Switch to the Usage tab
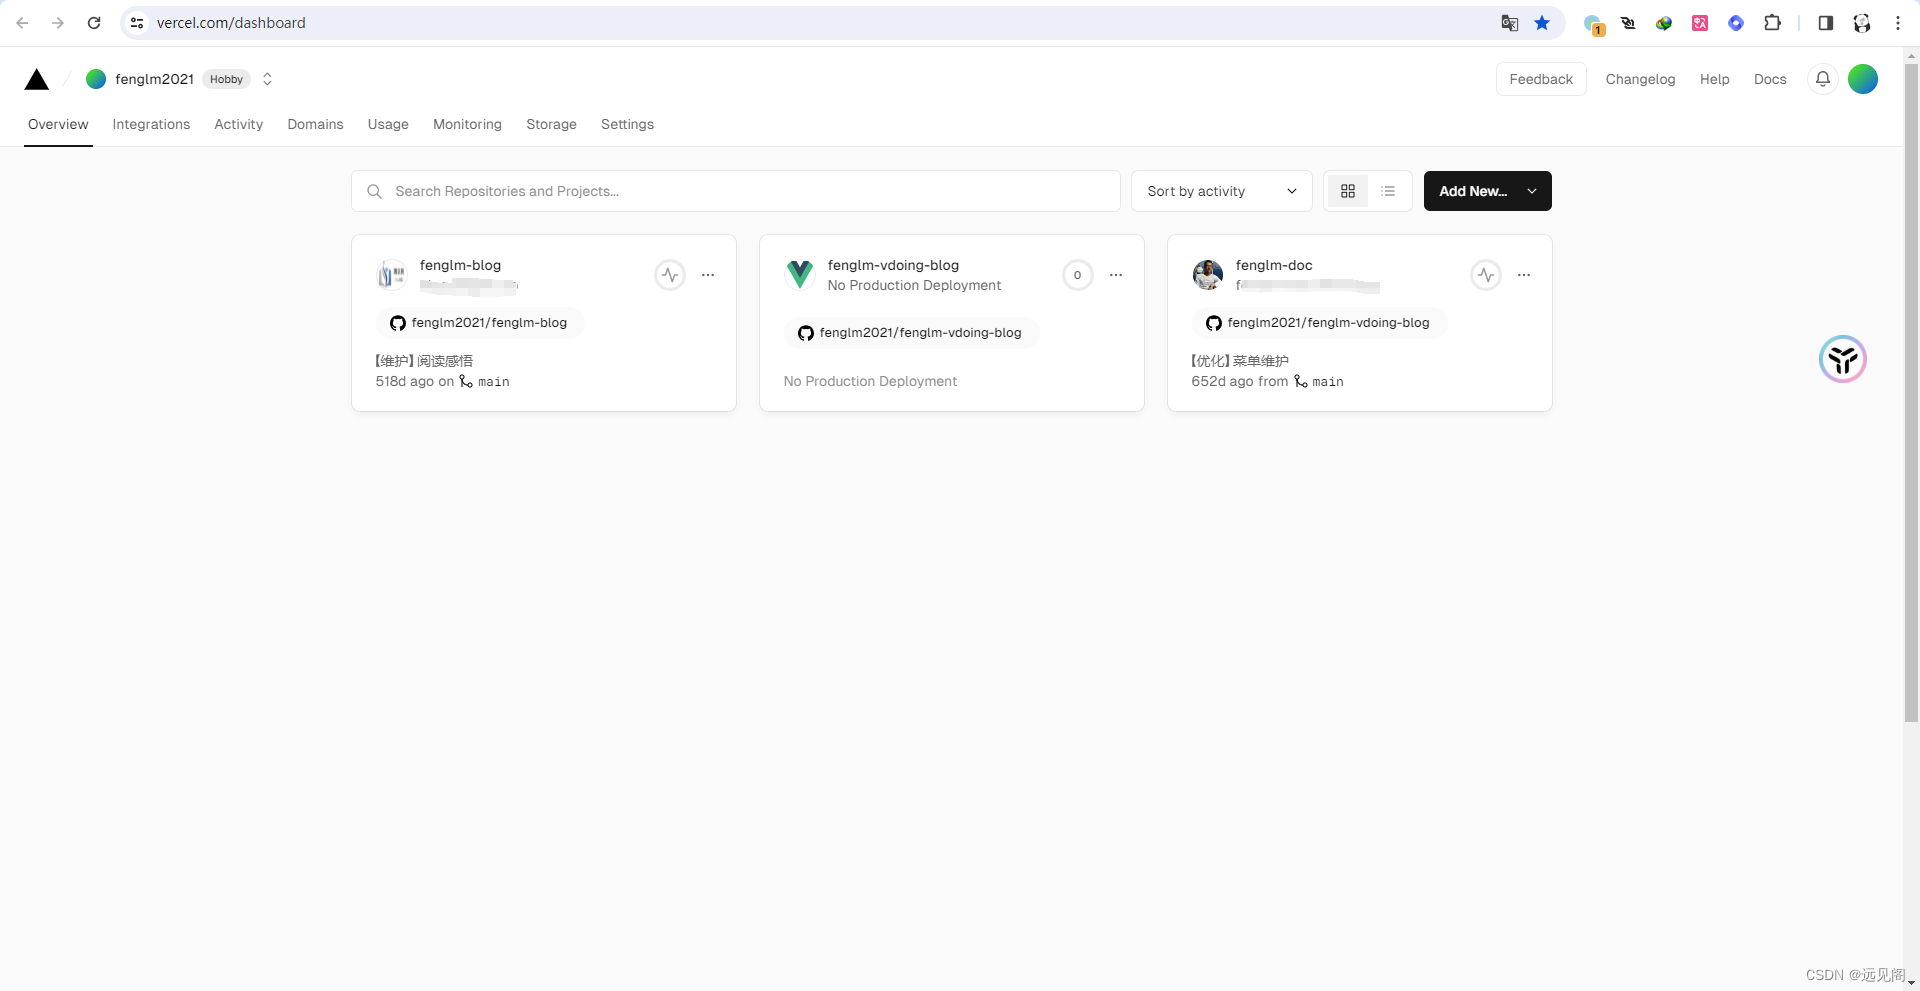Image resolution: width=1920 pixels, height=991 pixels. pyautogui.click(x=388, y=124)
